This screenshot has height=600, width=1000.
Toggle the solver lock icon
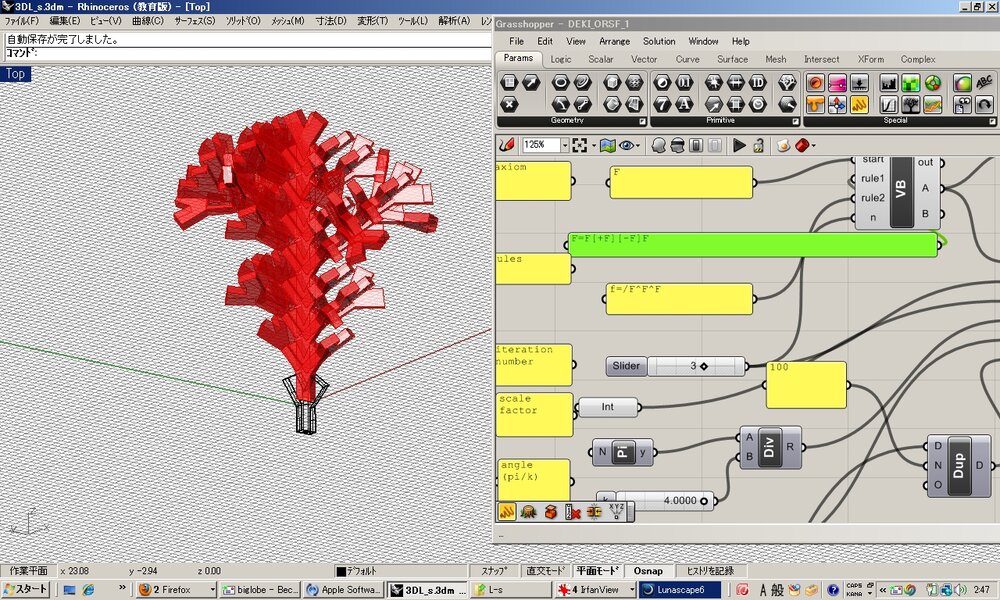tap(759, 146)
